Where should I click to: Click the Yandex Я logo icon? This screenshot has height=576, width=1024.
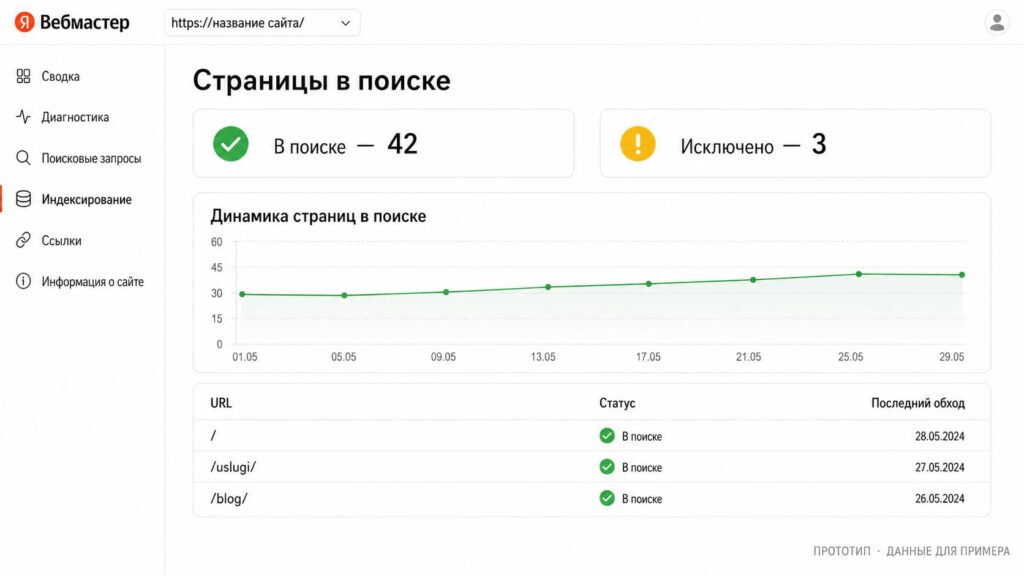[x=24, y=22]
